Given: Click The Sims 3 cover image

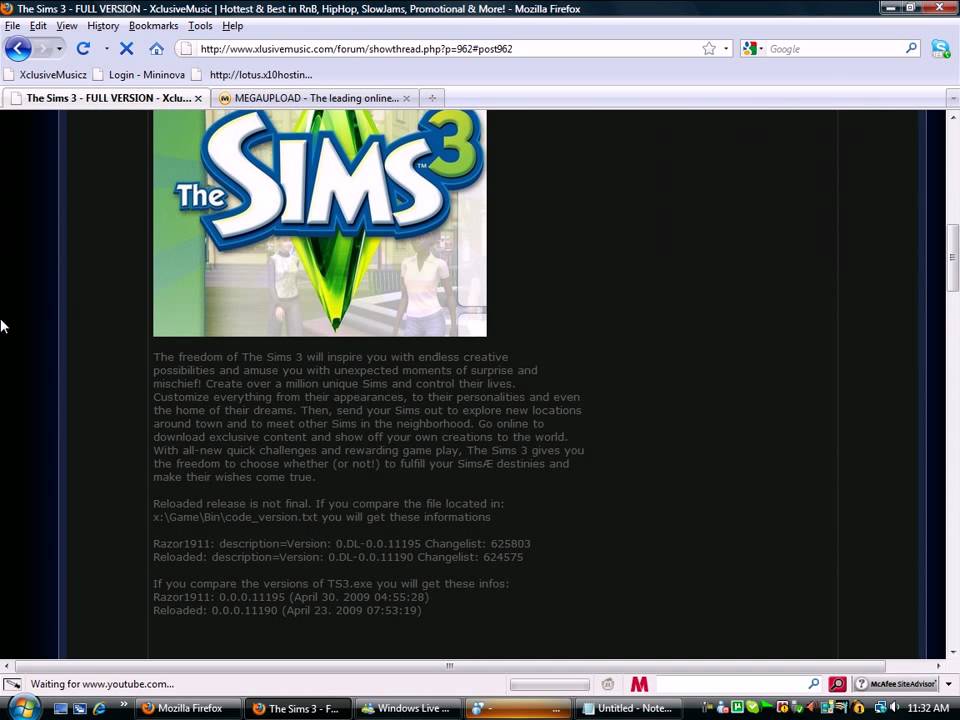Looking at the screenshot, I should pos(320,223).
